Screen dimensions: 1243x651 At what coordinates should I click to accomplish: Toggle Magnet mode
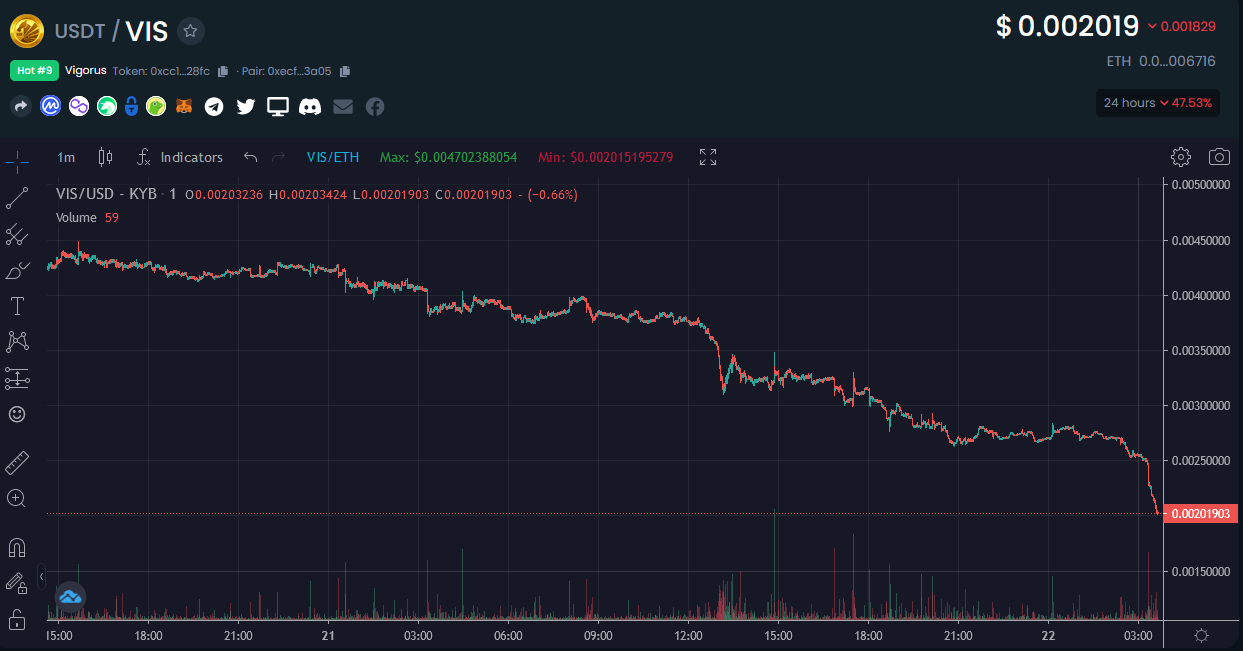(x=17, y=547)
